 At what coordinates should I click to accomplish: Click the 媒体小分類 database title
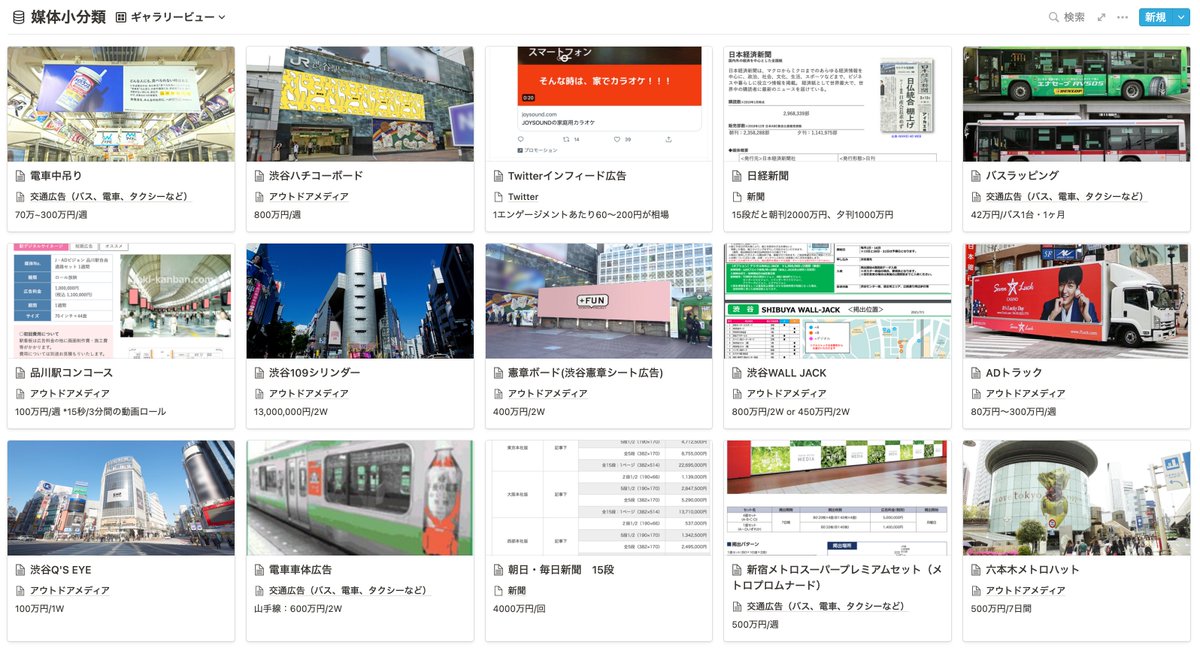click(x=69, y=17)
